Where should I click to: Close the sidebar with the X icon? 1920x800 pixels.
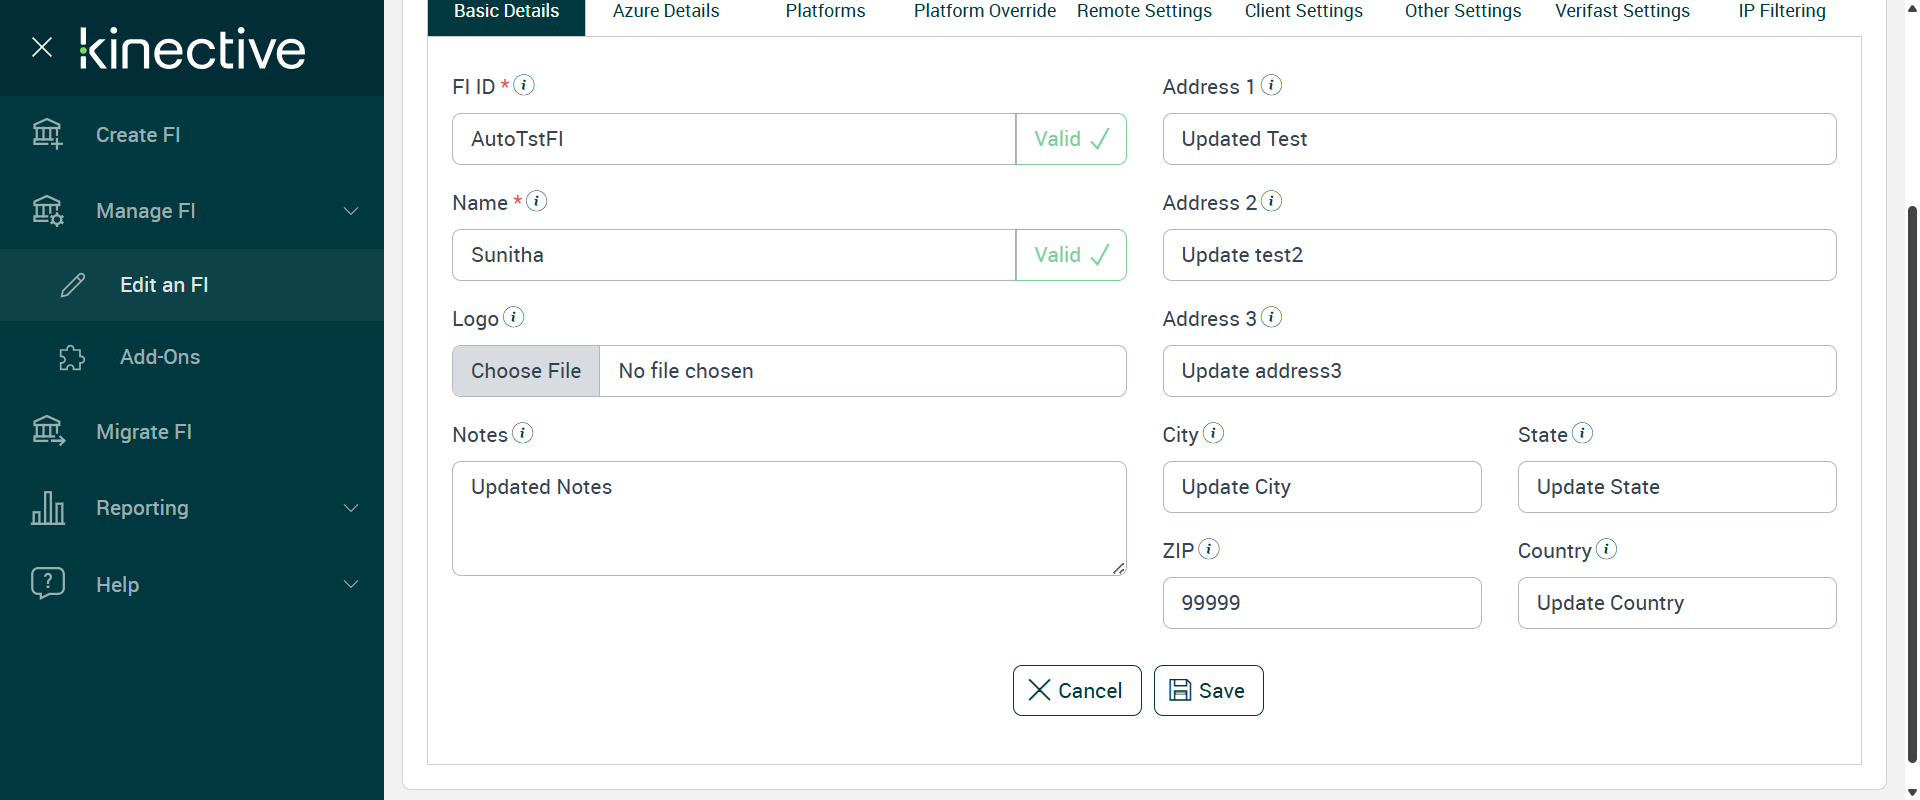pyautogui.click(x=42, y=47)
